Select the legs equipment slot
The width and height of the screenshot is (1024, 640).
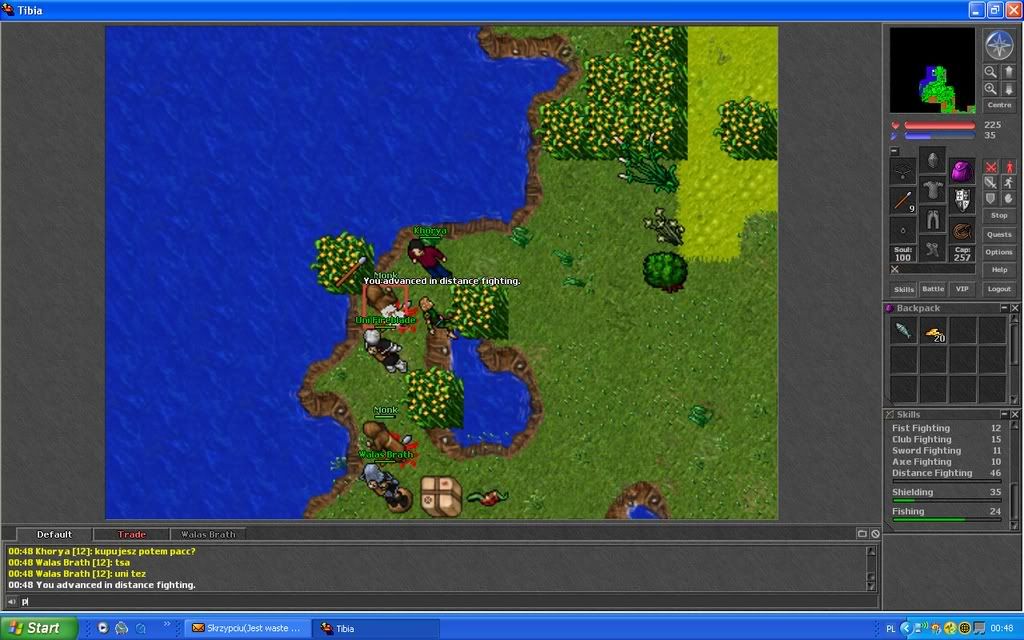click(933, 219)
